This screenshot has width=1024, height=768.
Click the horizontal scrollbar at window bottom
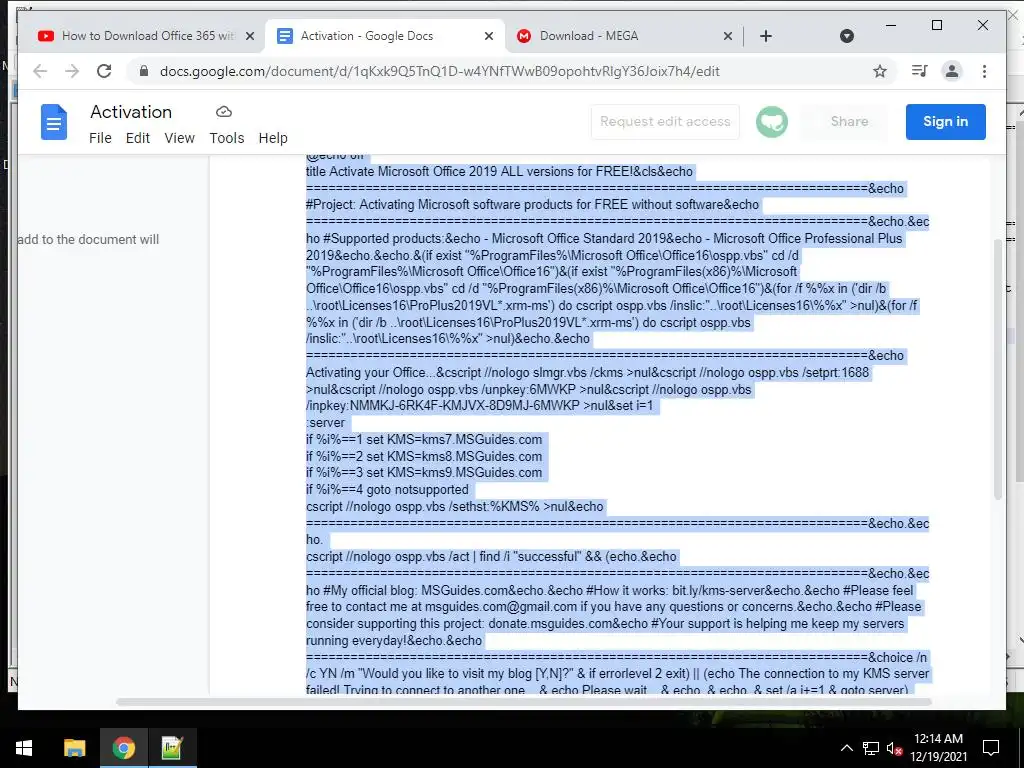pyautogui.click(x=524, y=702)
